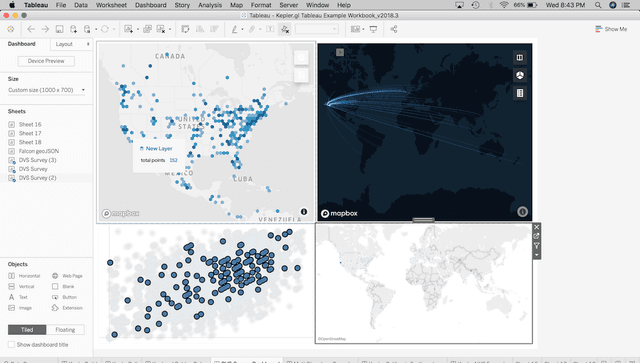Click the toolbar back arrow icon

point(31,29)
